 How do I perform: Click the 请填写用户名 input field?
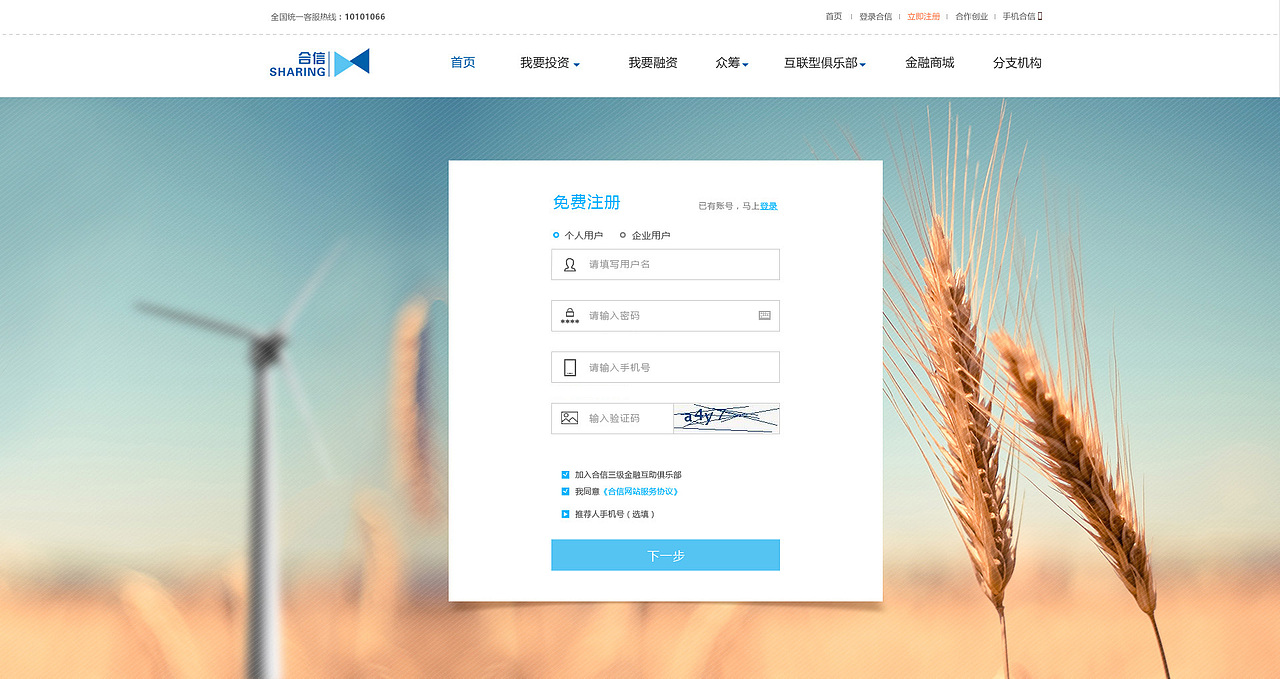pos(665,264)
